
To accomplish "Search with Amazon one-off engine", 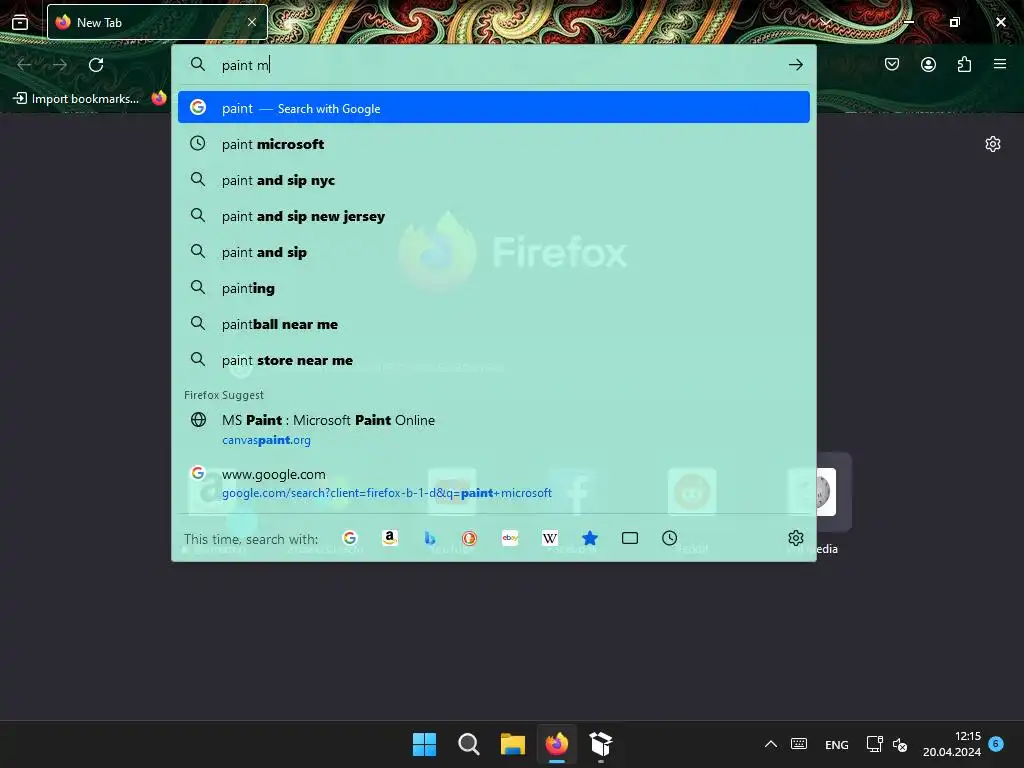I will [390, 537].
